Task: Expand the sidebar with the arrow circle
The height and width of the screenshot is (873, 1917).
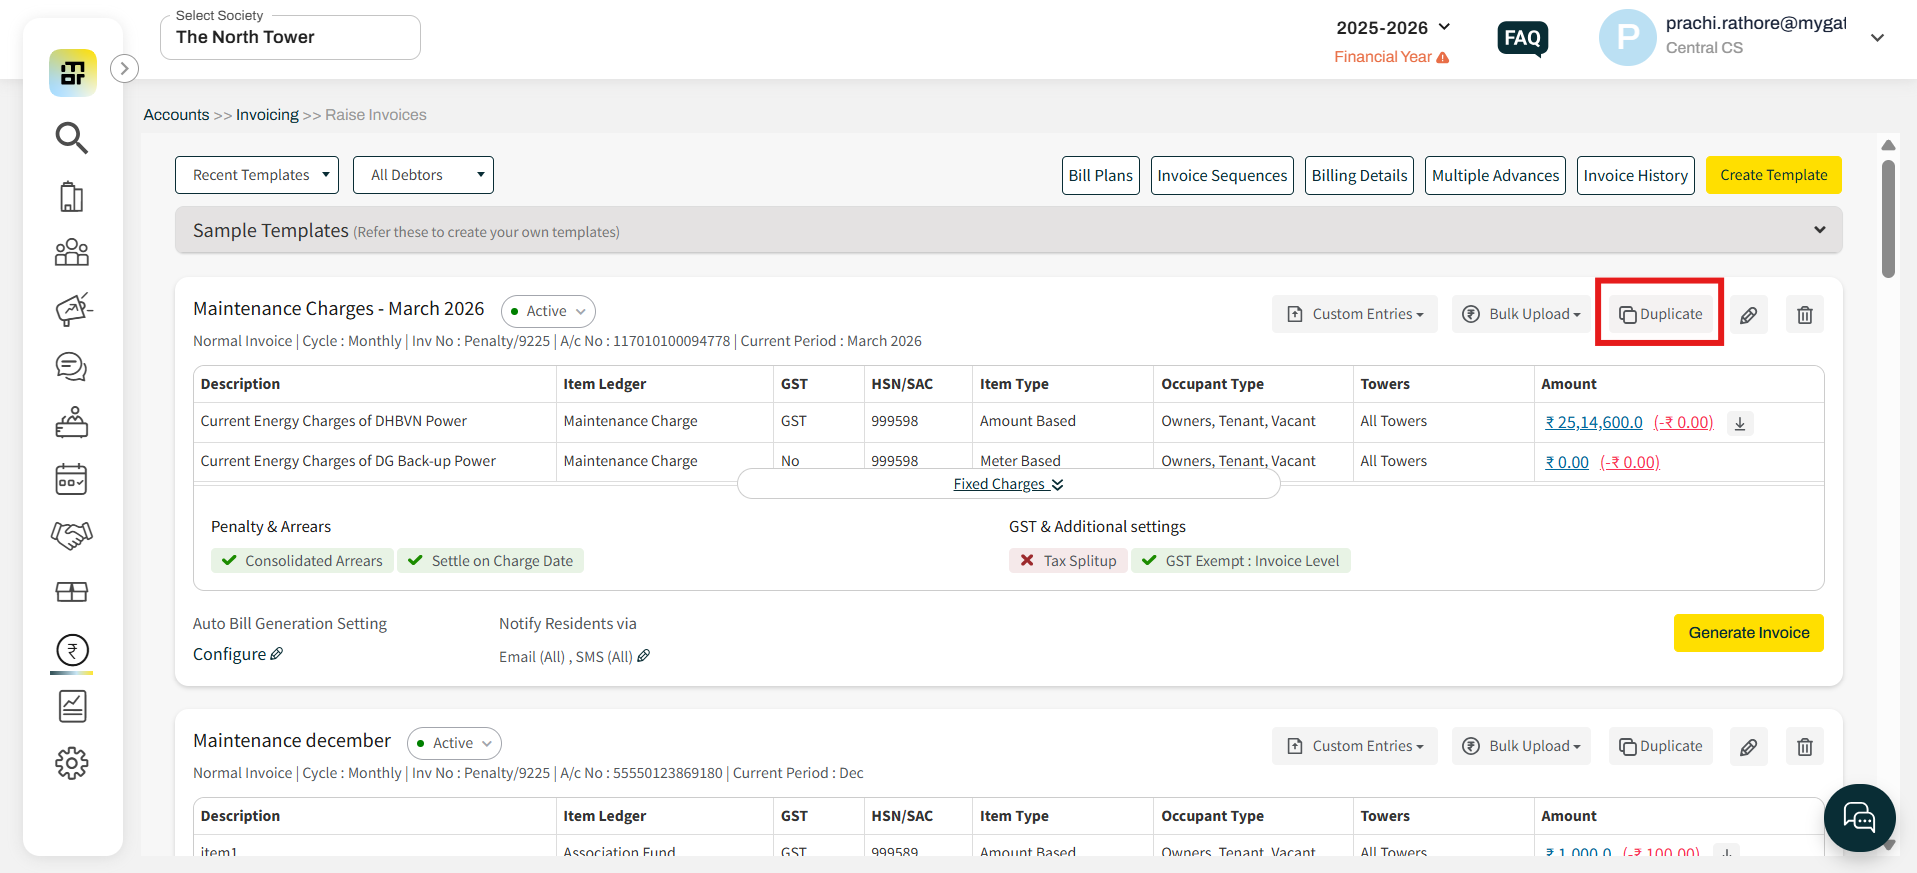Action: pos(124,68)
